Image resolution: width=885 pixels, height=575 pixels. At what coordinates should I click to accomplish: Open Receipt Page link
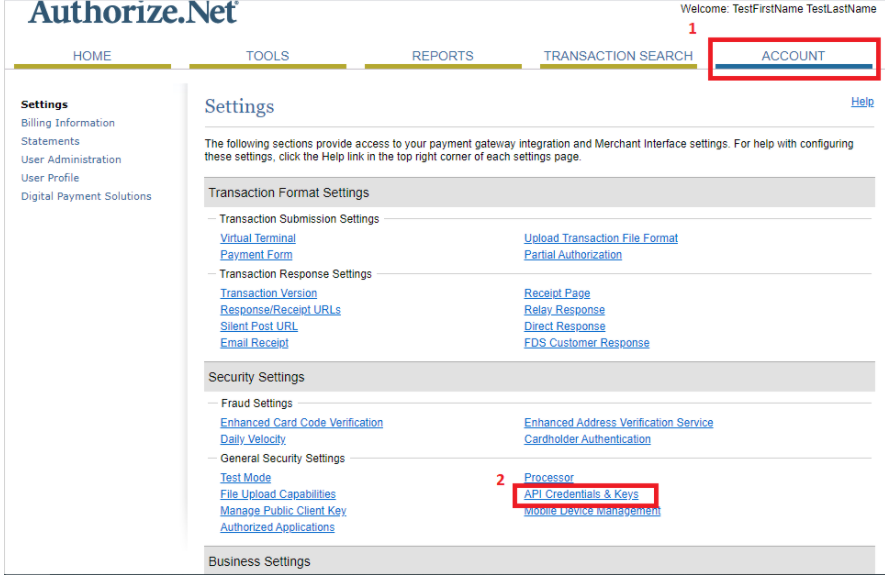pos(557,293)
